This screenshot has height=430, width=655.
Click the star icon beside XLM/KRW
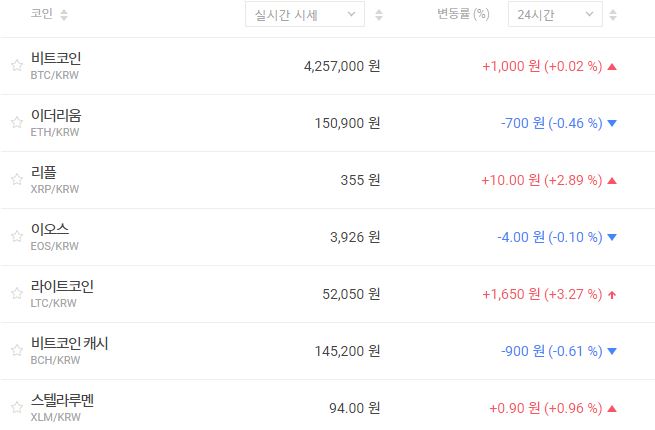pyautogui.click(x=16, y=408)
